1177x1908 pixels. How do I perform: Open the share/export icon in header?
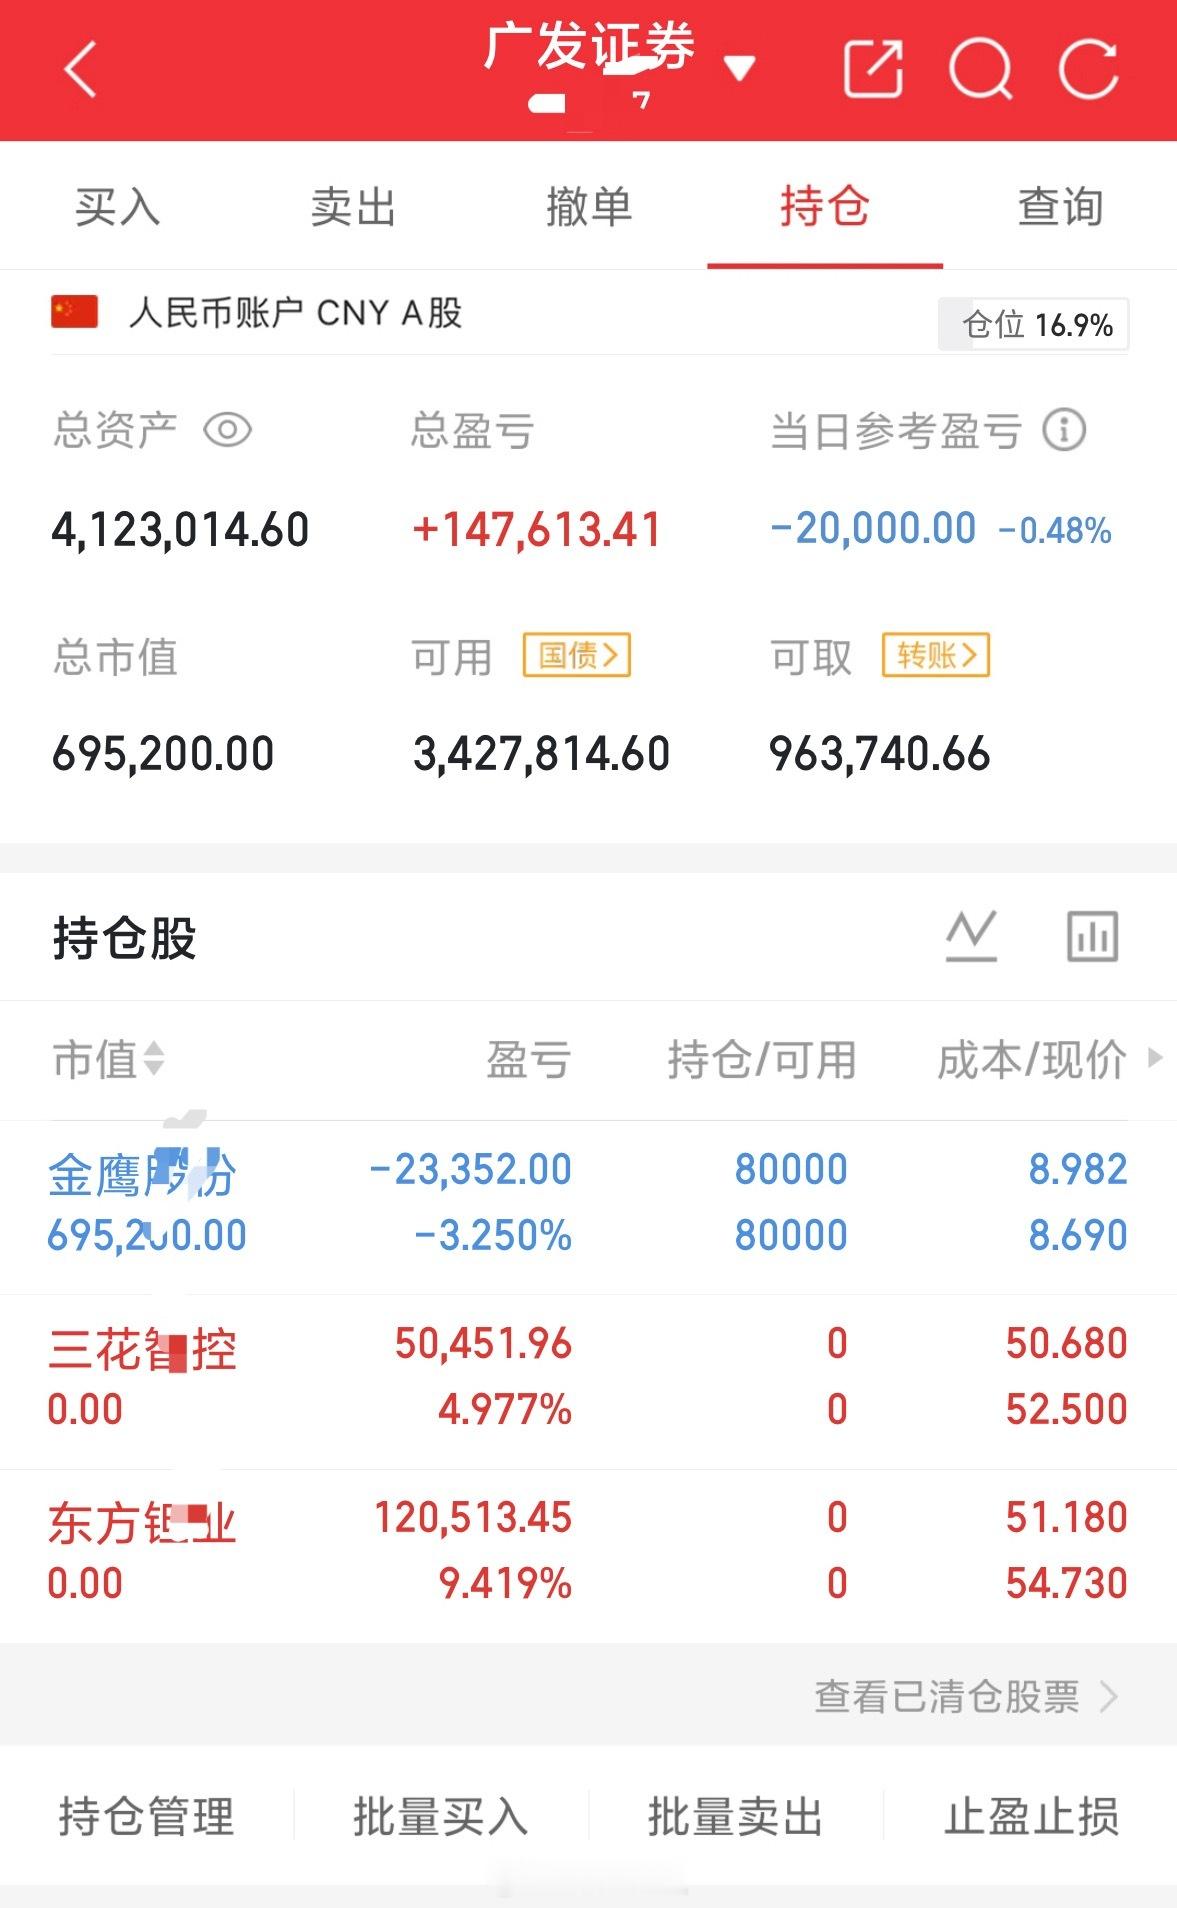[x=873, y=69]
